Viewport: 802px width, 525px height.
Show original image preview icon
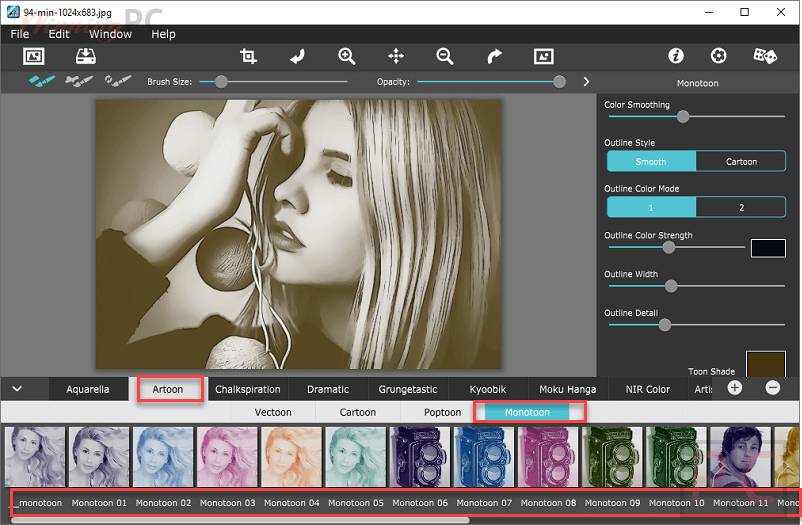pos(543,56)
